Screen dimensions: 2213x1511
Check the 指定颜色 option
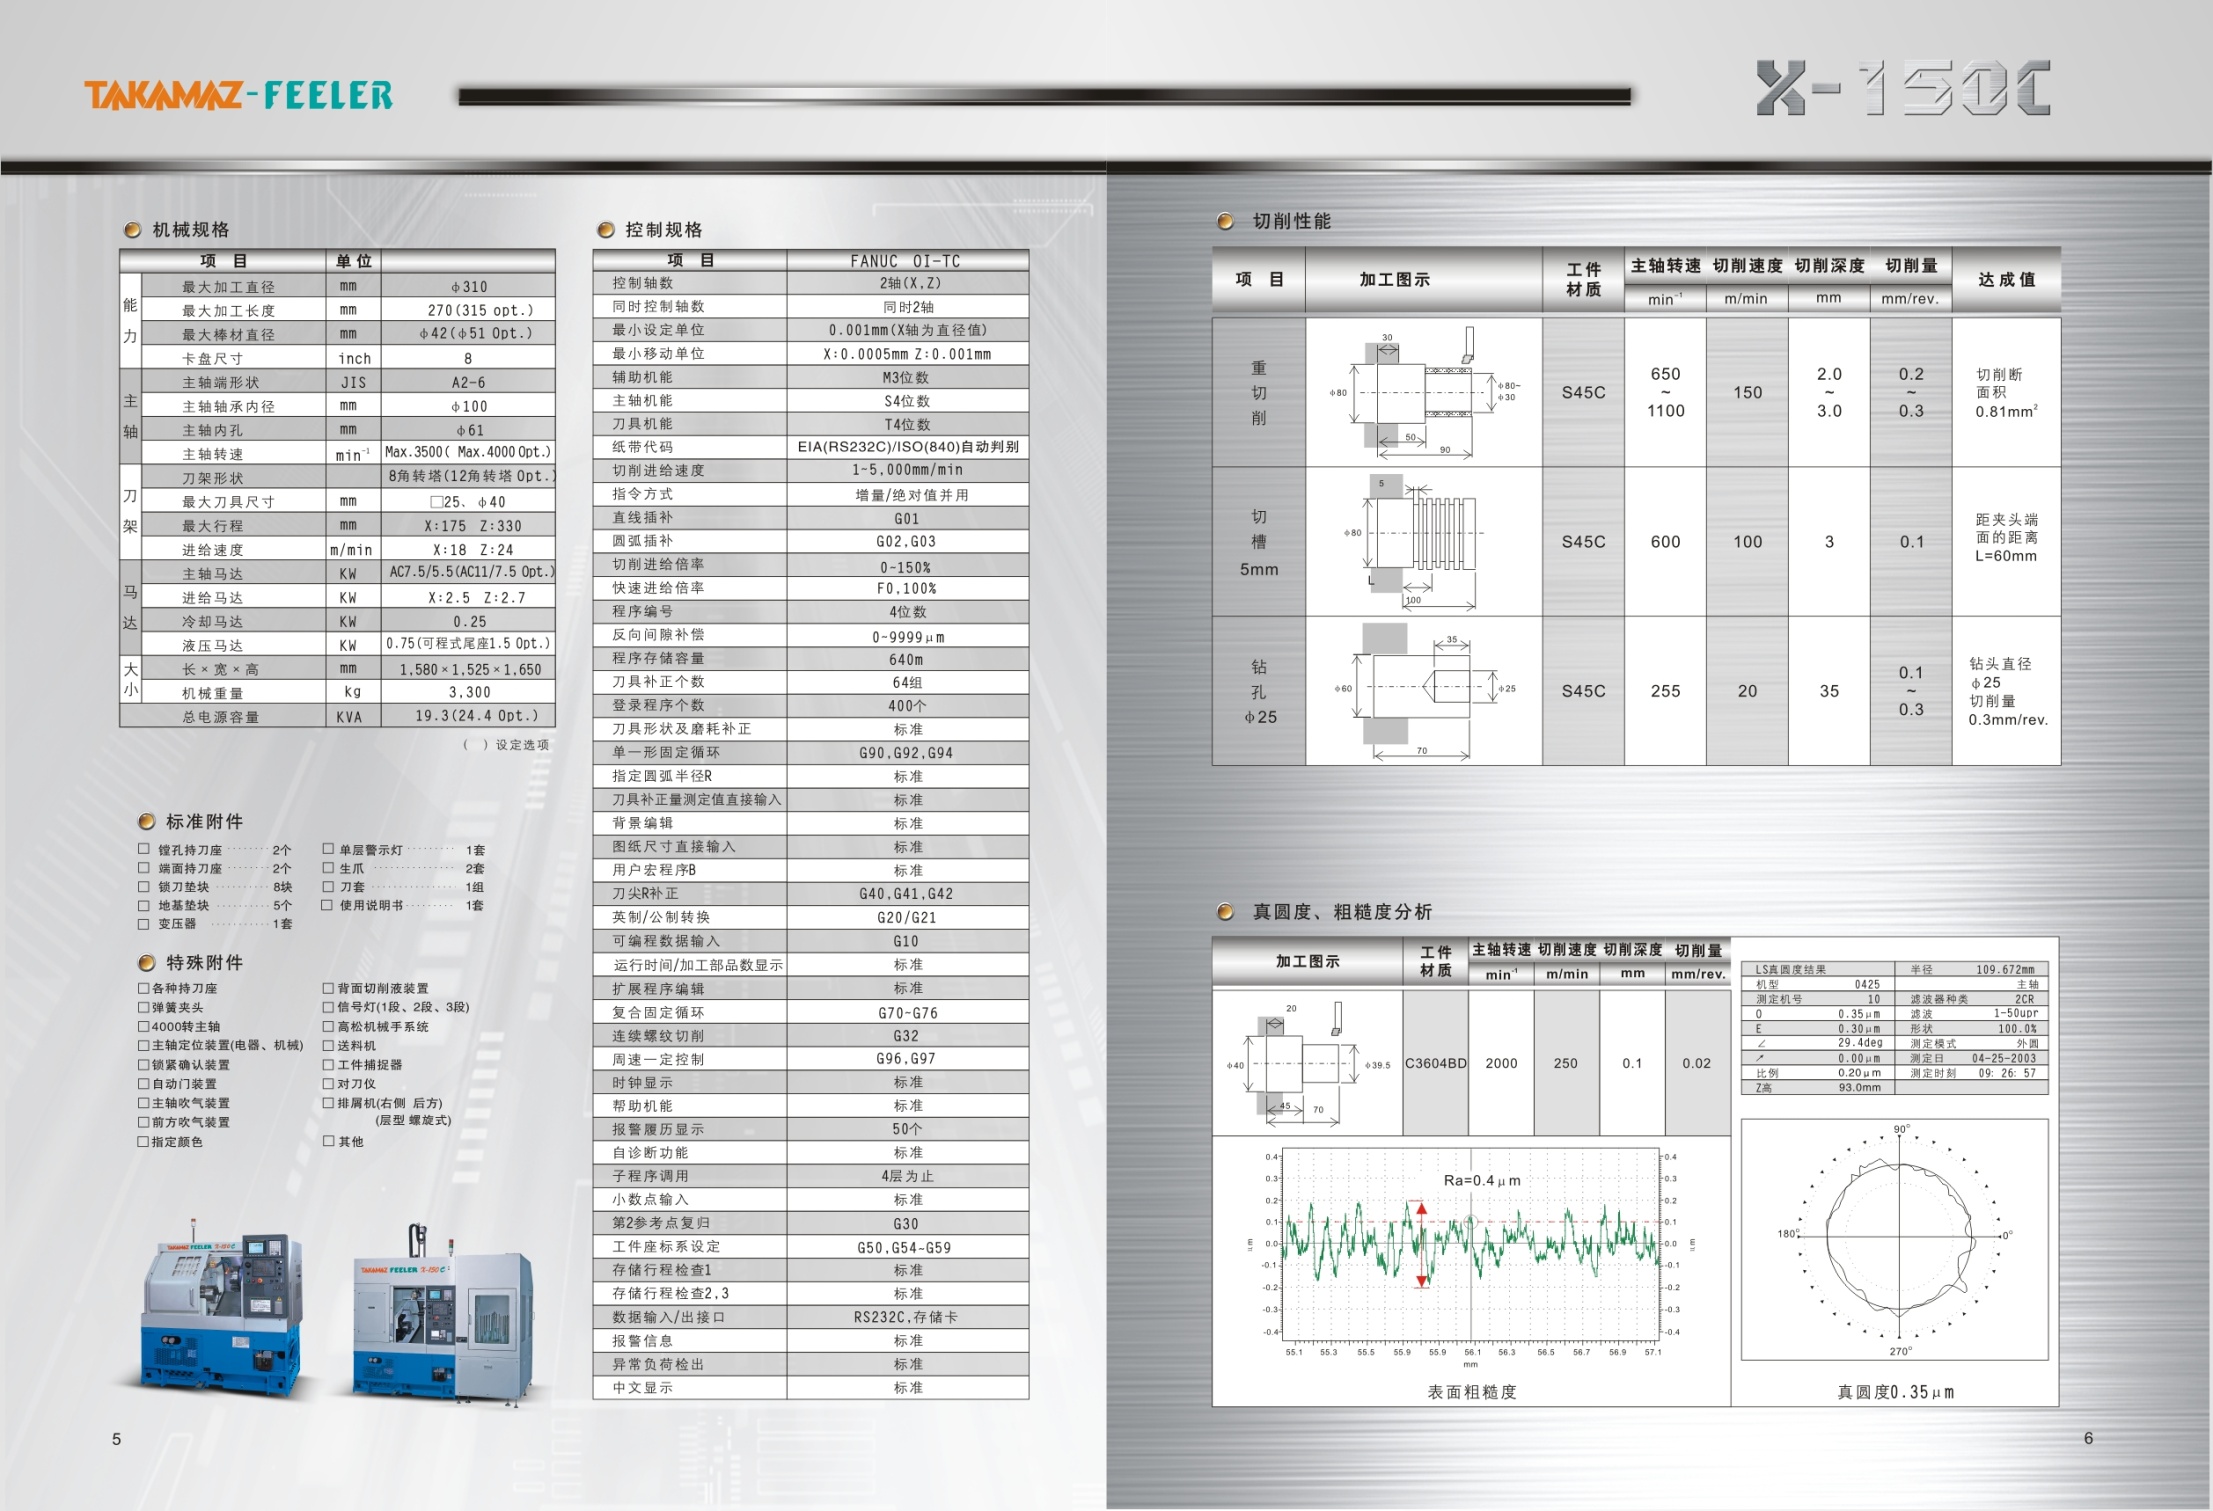click(x=144, y=1141)
